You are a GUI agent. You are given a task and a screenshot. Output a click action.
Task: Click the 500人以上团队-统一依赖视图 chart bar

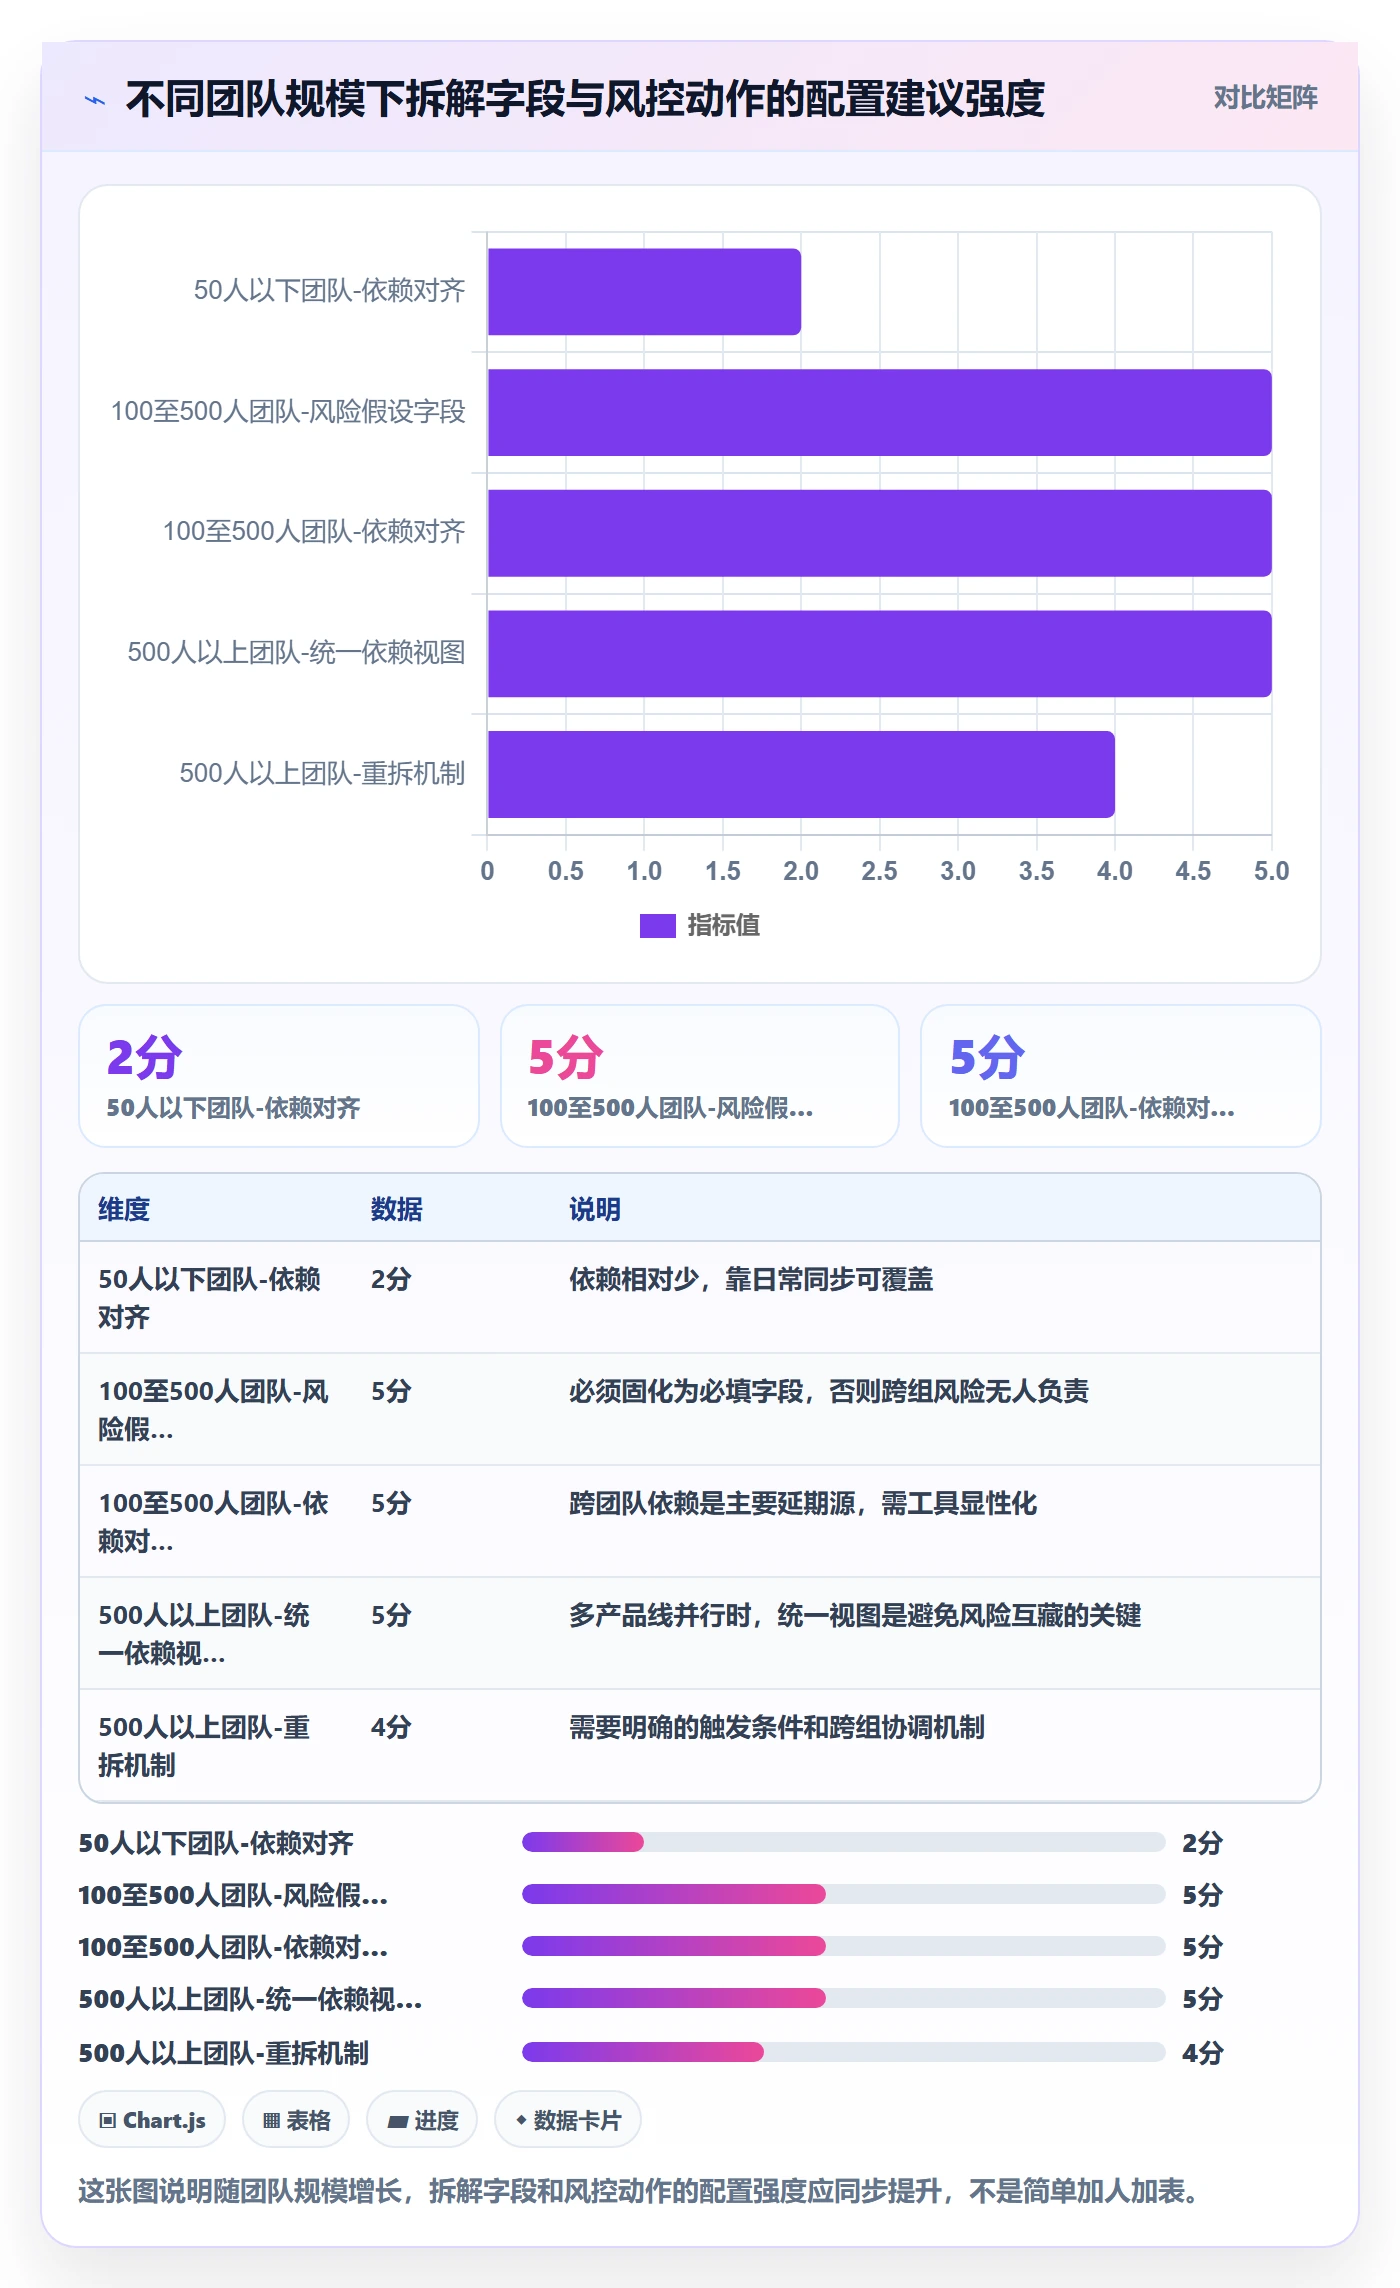pos(879,654)
